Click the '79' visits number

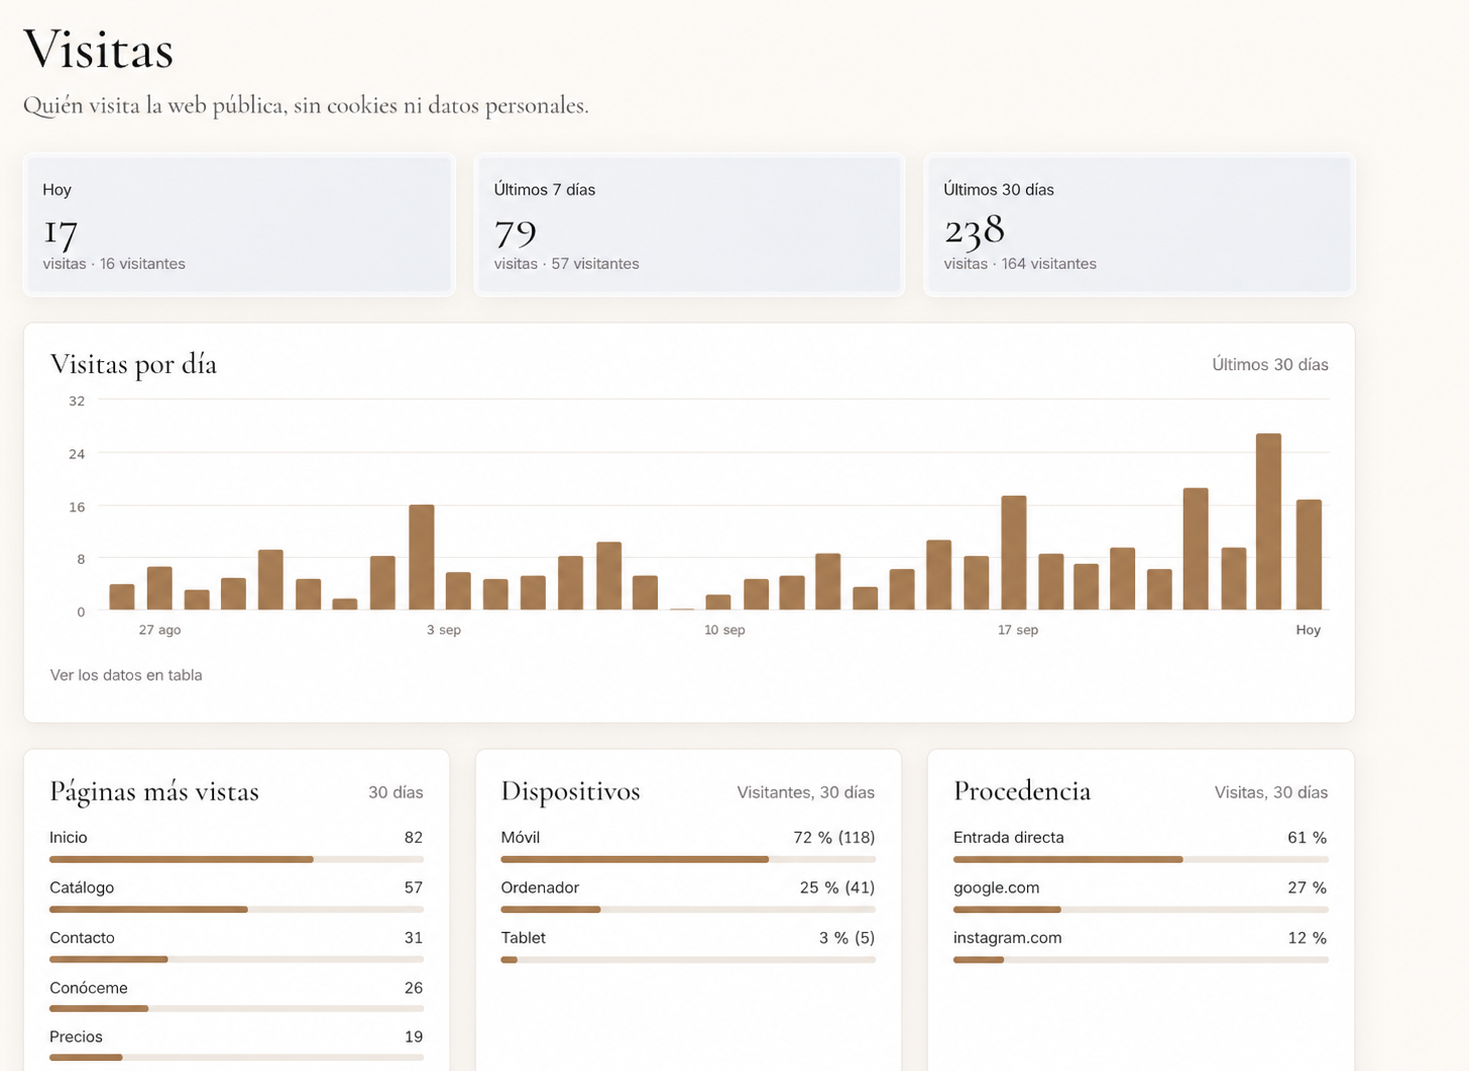(515, 232)
